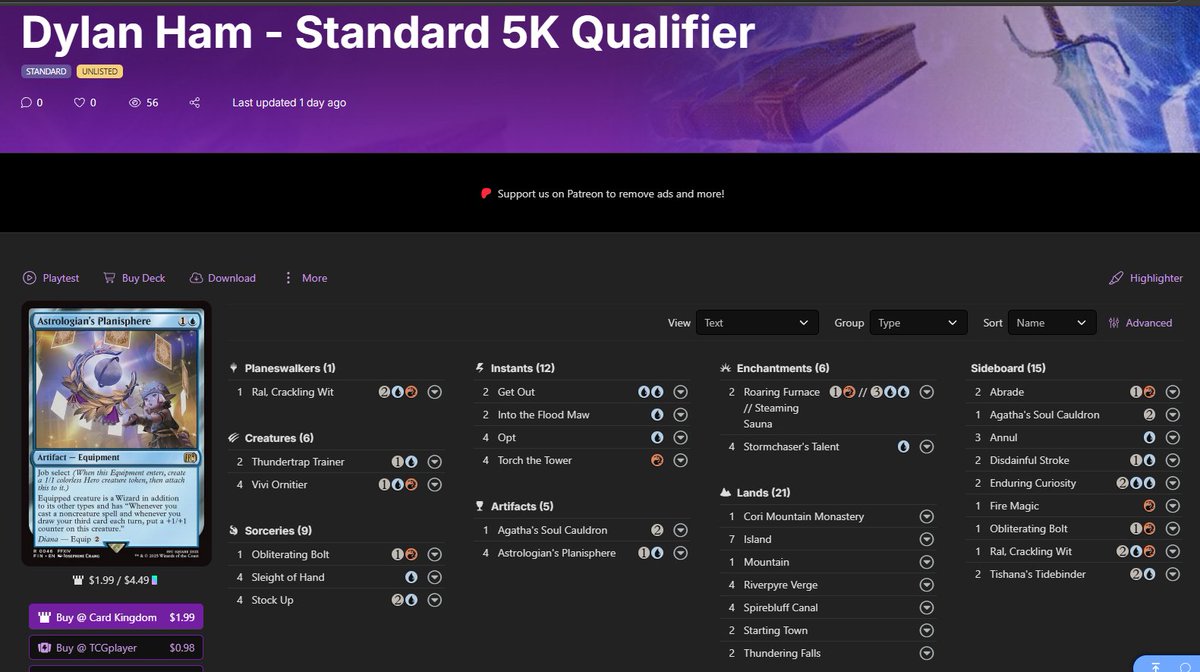Open dropdown arrow next to Fire Magic
The width and height of the screenshot is (1200, 672).
click(1173, 506)
